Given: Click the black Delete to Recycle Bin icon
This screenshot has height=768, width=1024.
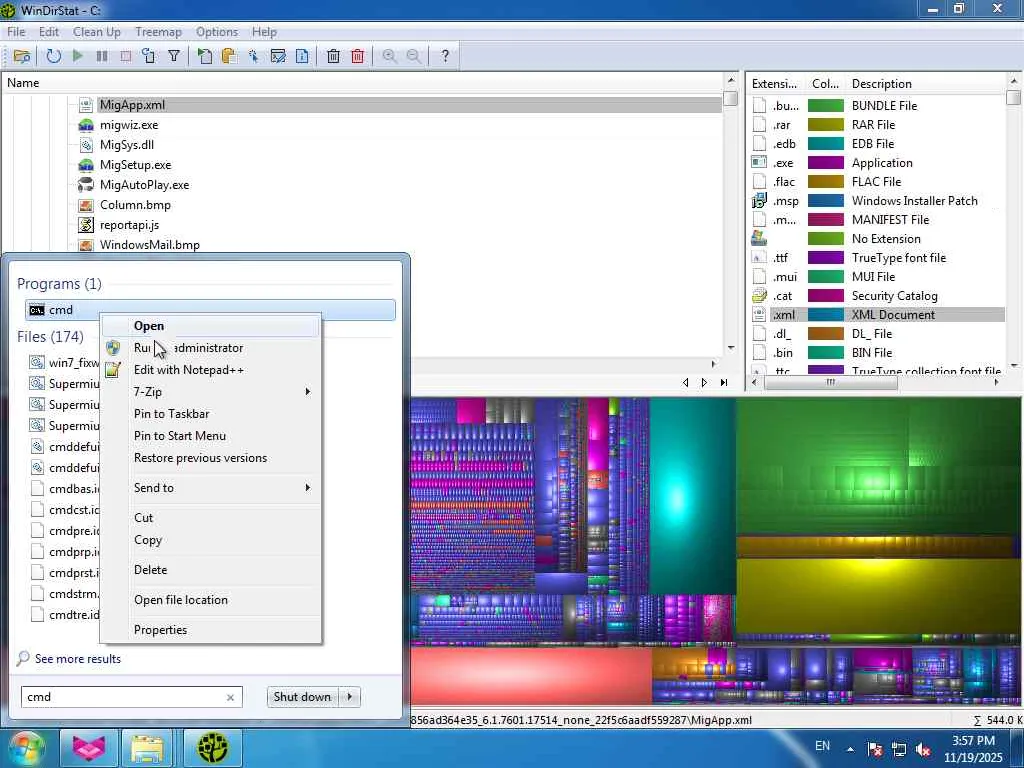Looking at the screenshot, I should 333,56.
